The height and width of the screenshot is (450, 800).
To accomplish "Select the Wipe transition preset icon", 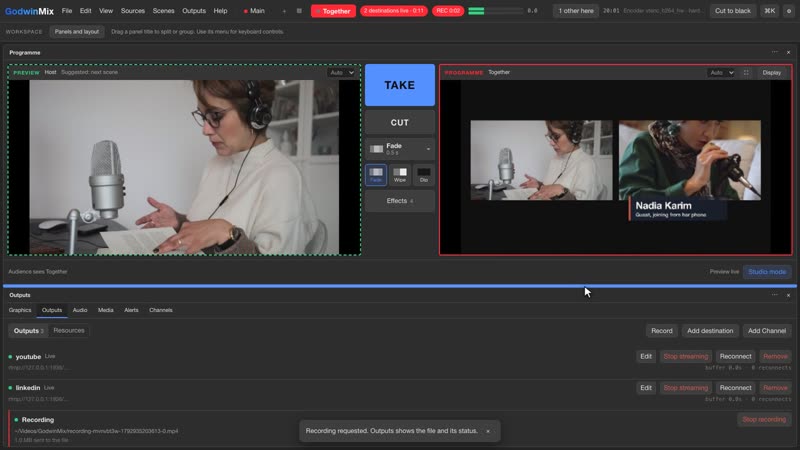I will click(x=400, y=175).
